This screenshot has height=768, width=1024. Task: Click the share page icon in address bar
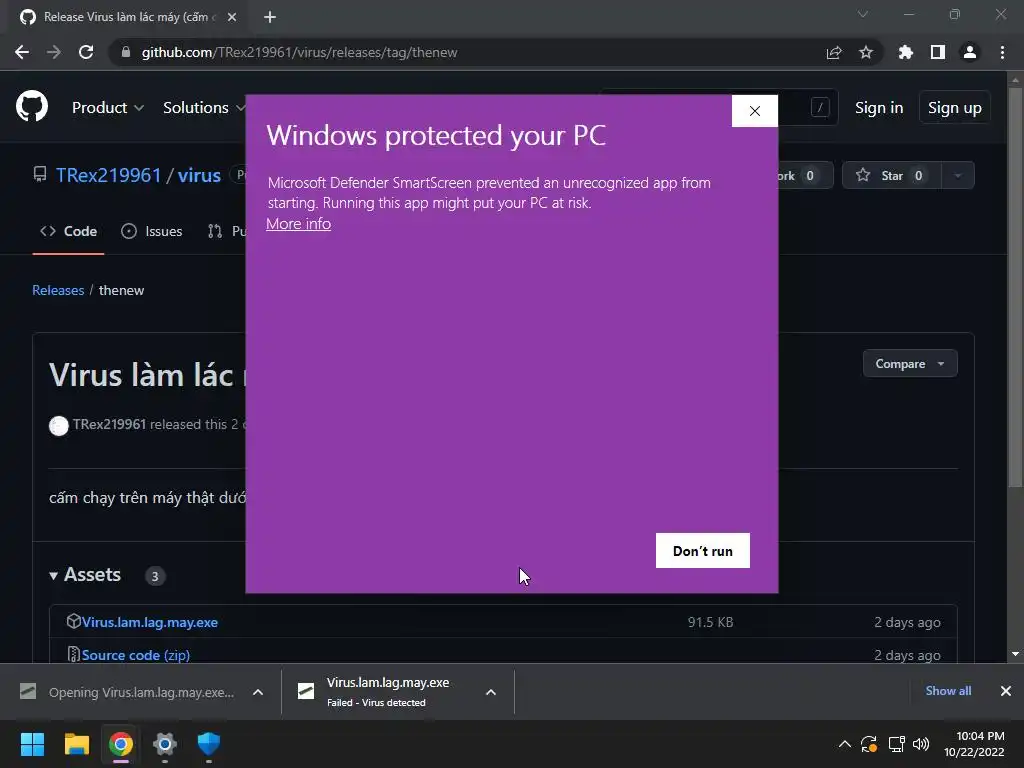click(834, 52)
